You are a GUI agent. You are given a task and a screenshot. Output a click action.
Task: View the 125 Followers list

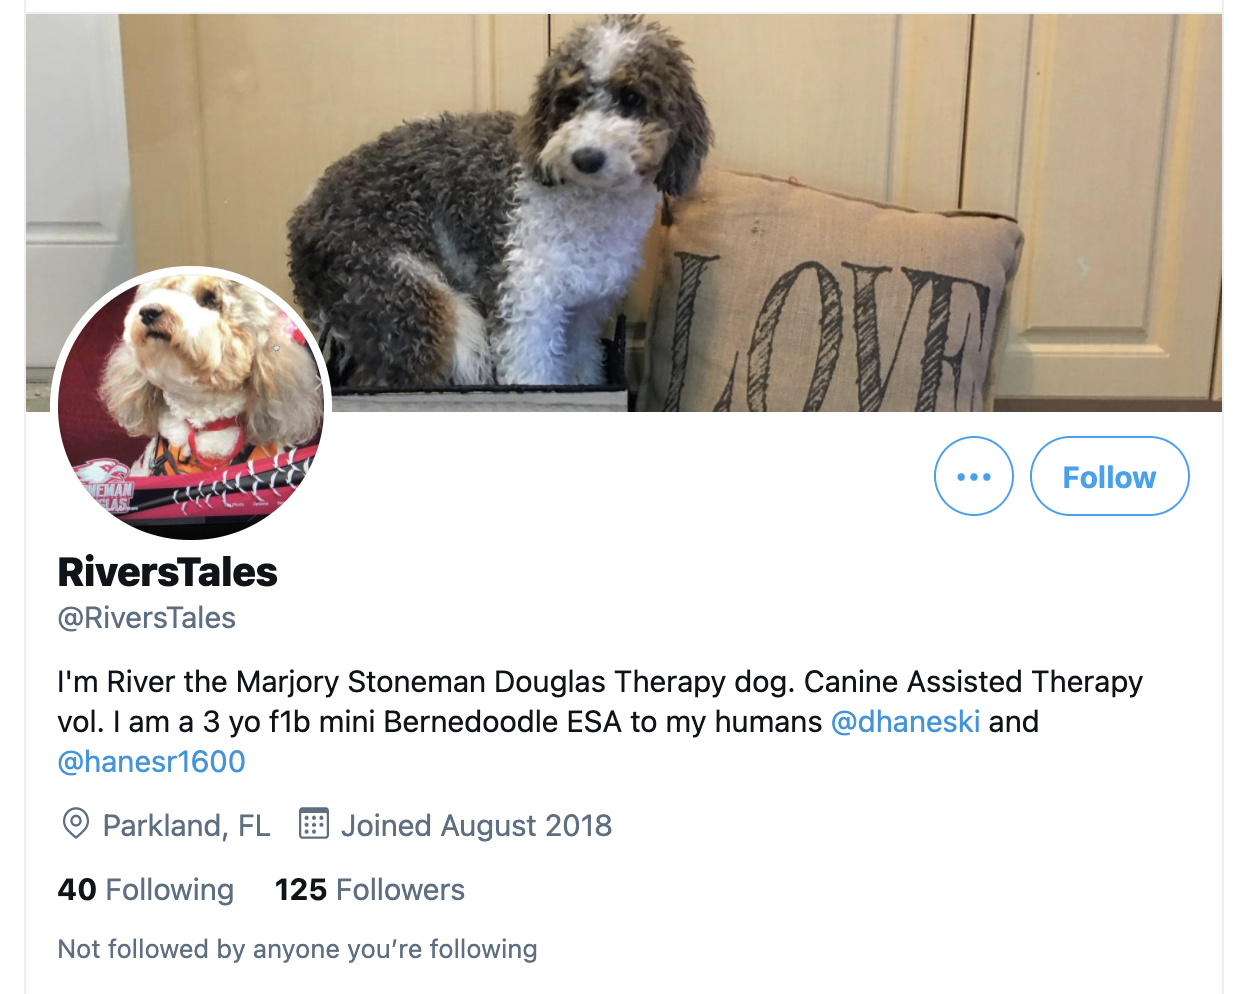click(x=370, y=889)
